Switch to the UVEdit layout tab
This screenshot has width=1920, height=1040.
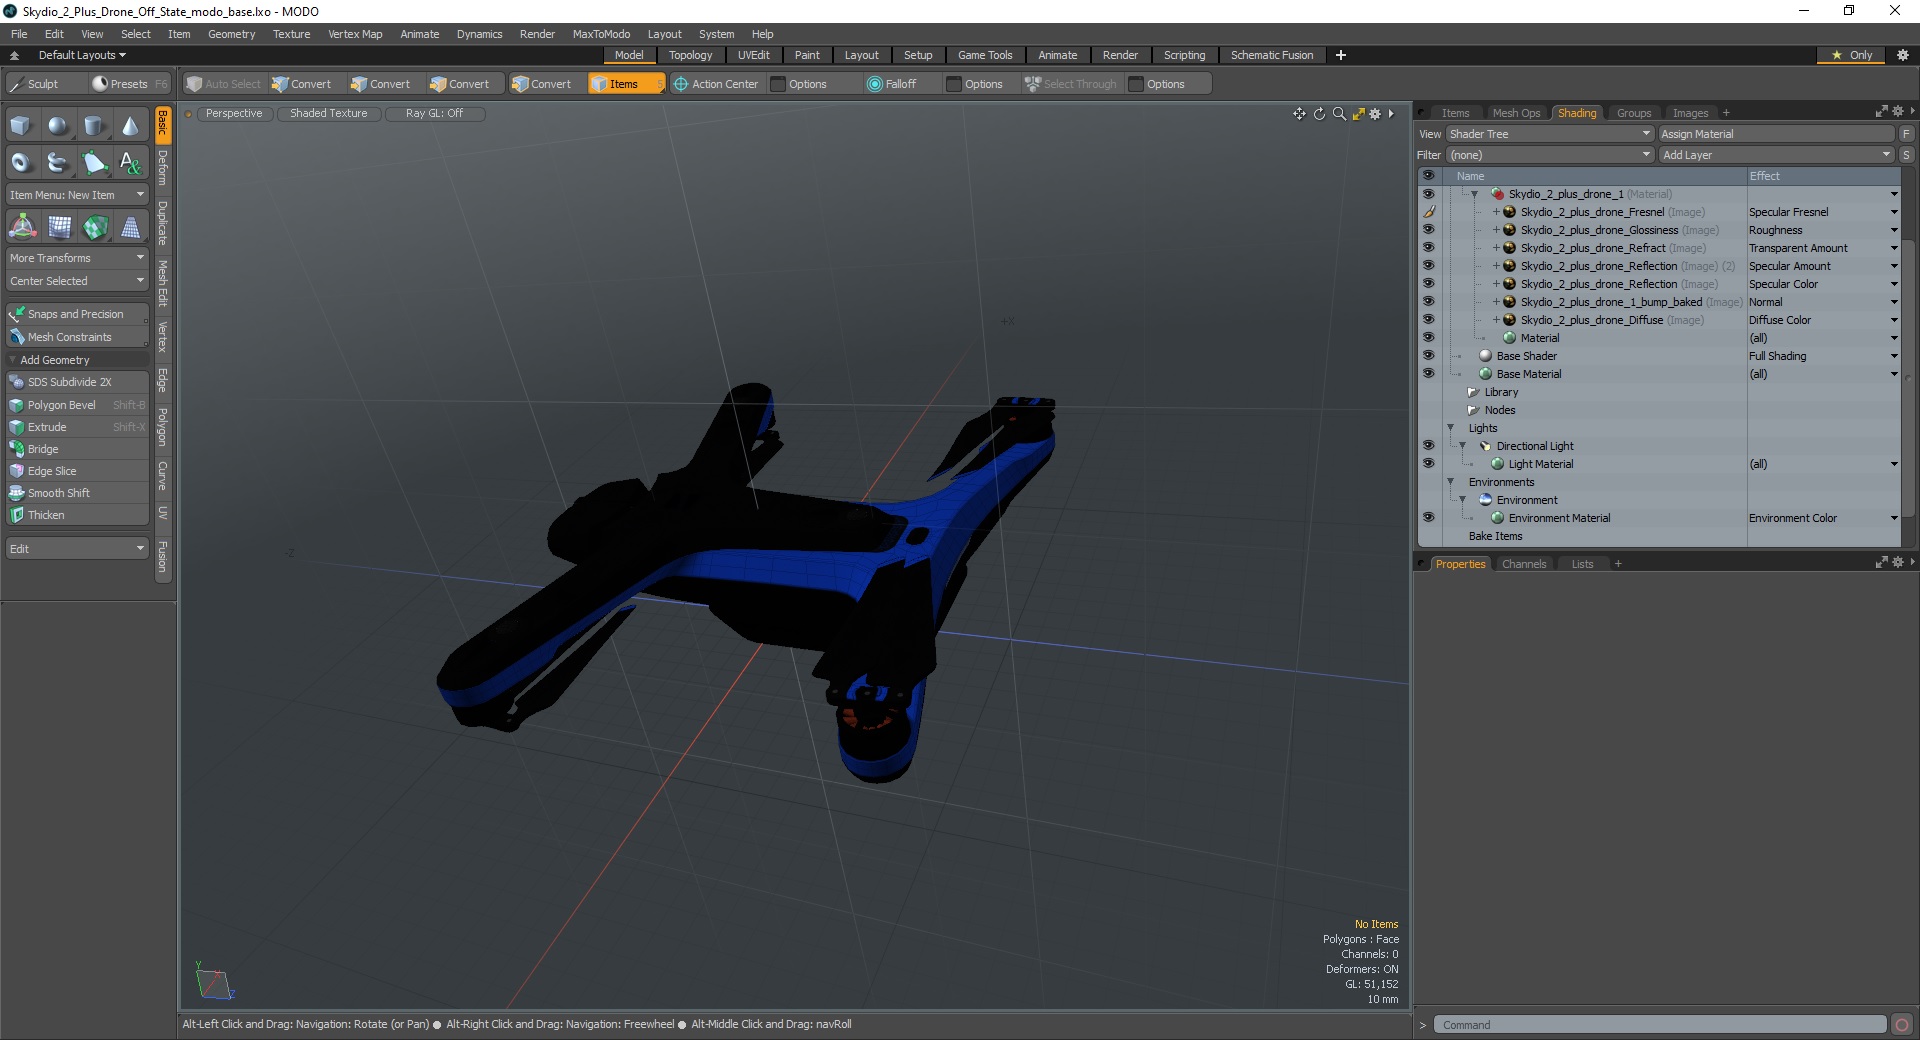753,55
